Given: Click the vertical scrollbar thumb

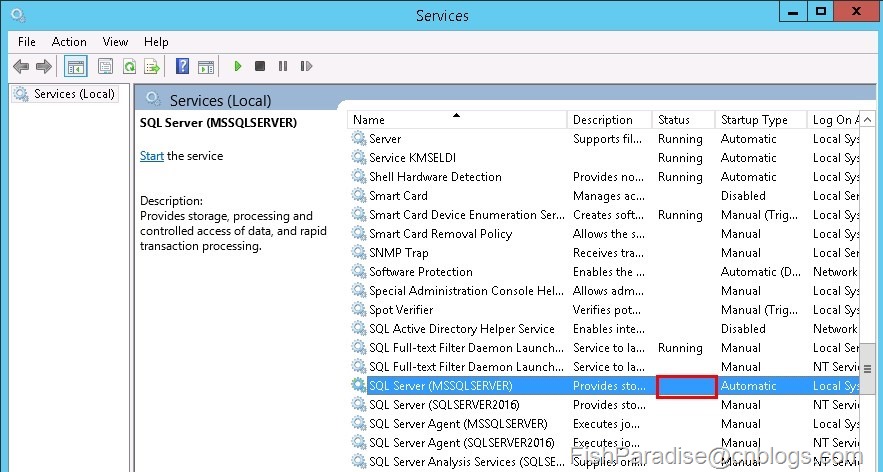Looking at the screenshot, I should click(867, 369).
